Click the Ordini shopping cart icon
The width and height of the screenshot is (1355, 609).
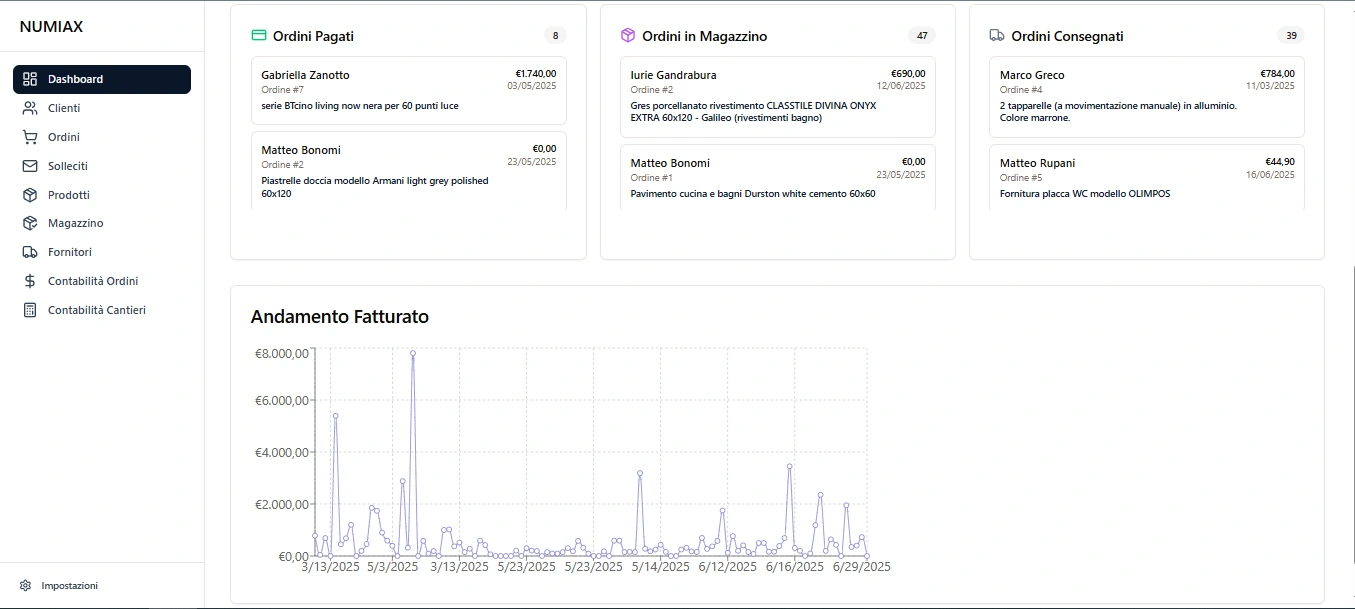30,137
